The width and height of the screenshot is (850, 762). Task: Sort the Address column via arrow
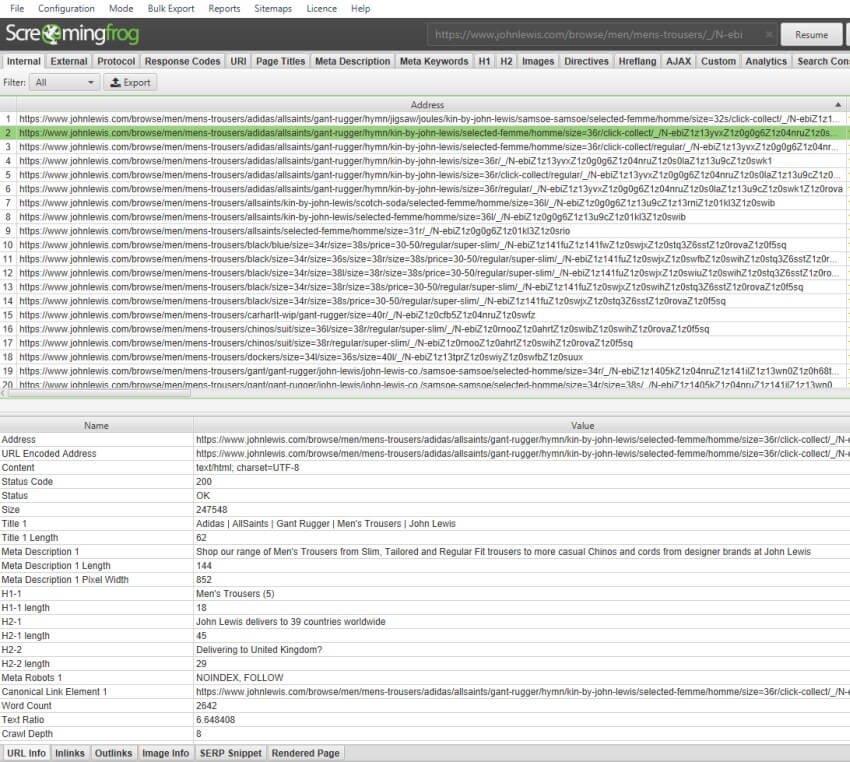pyautogui.click(x=838, y=105)
